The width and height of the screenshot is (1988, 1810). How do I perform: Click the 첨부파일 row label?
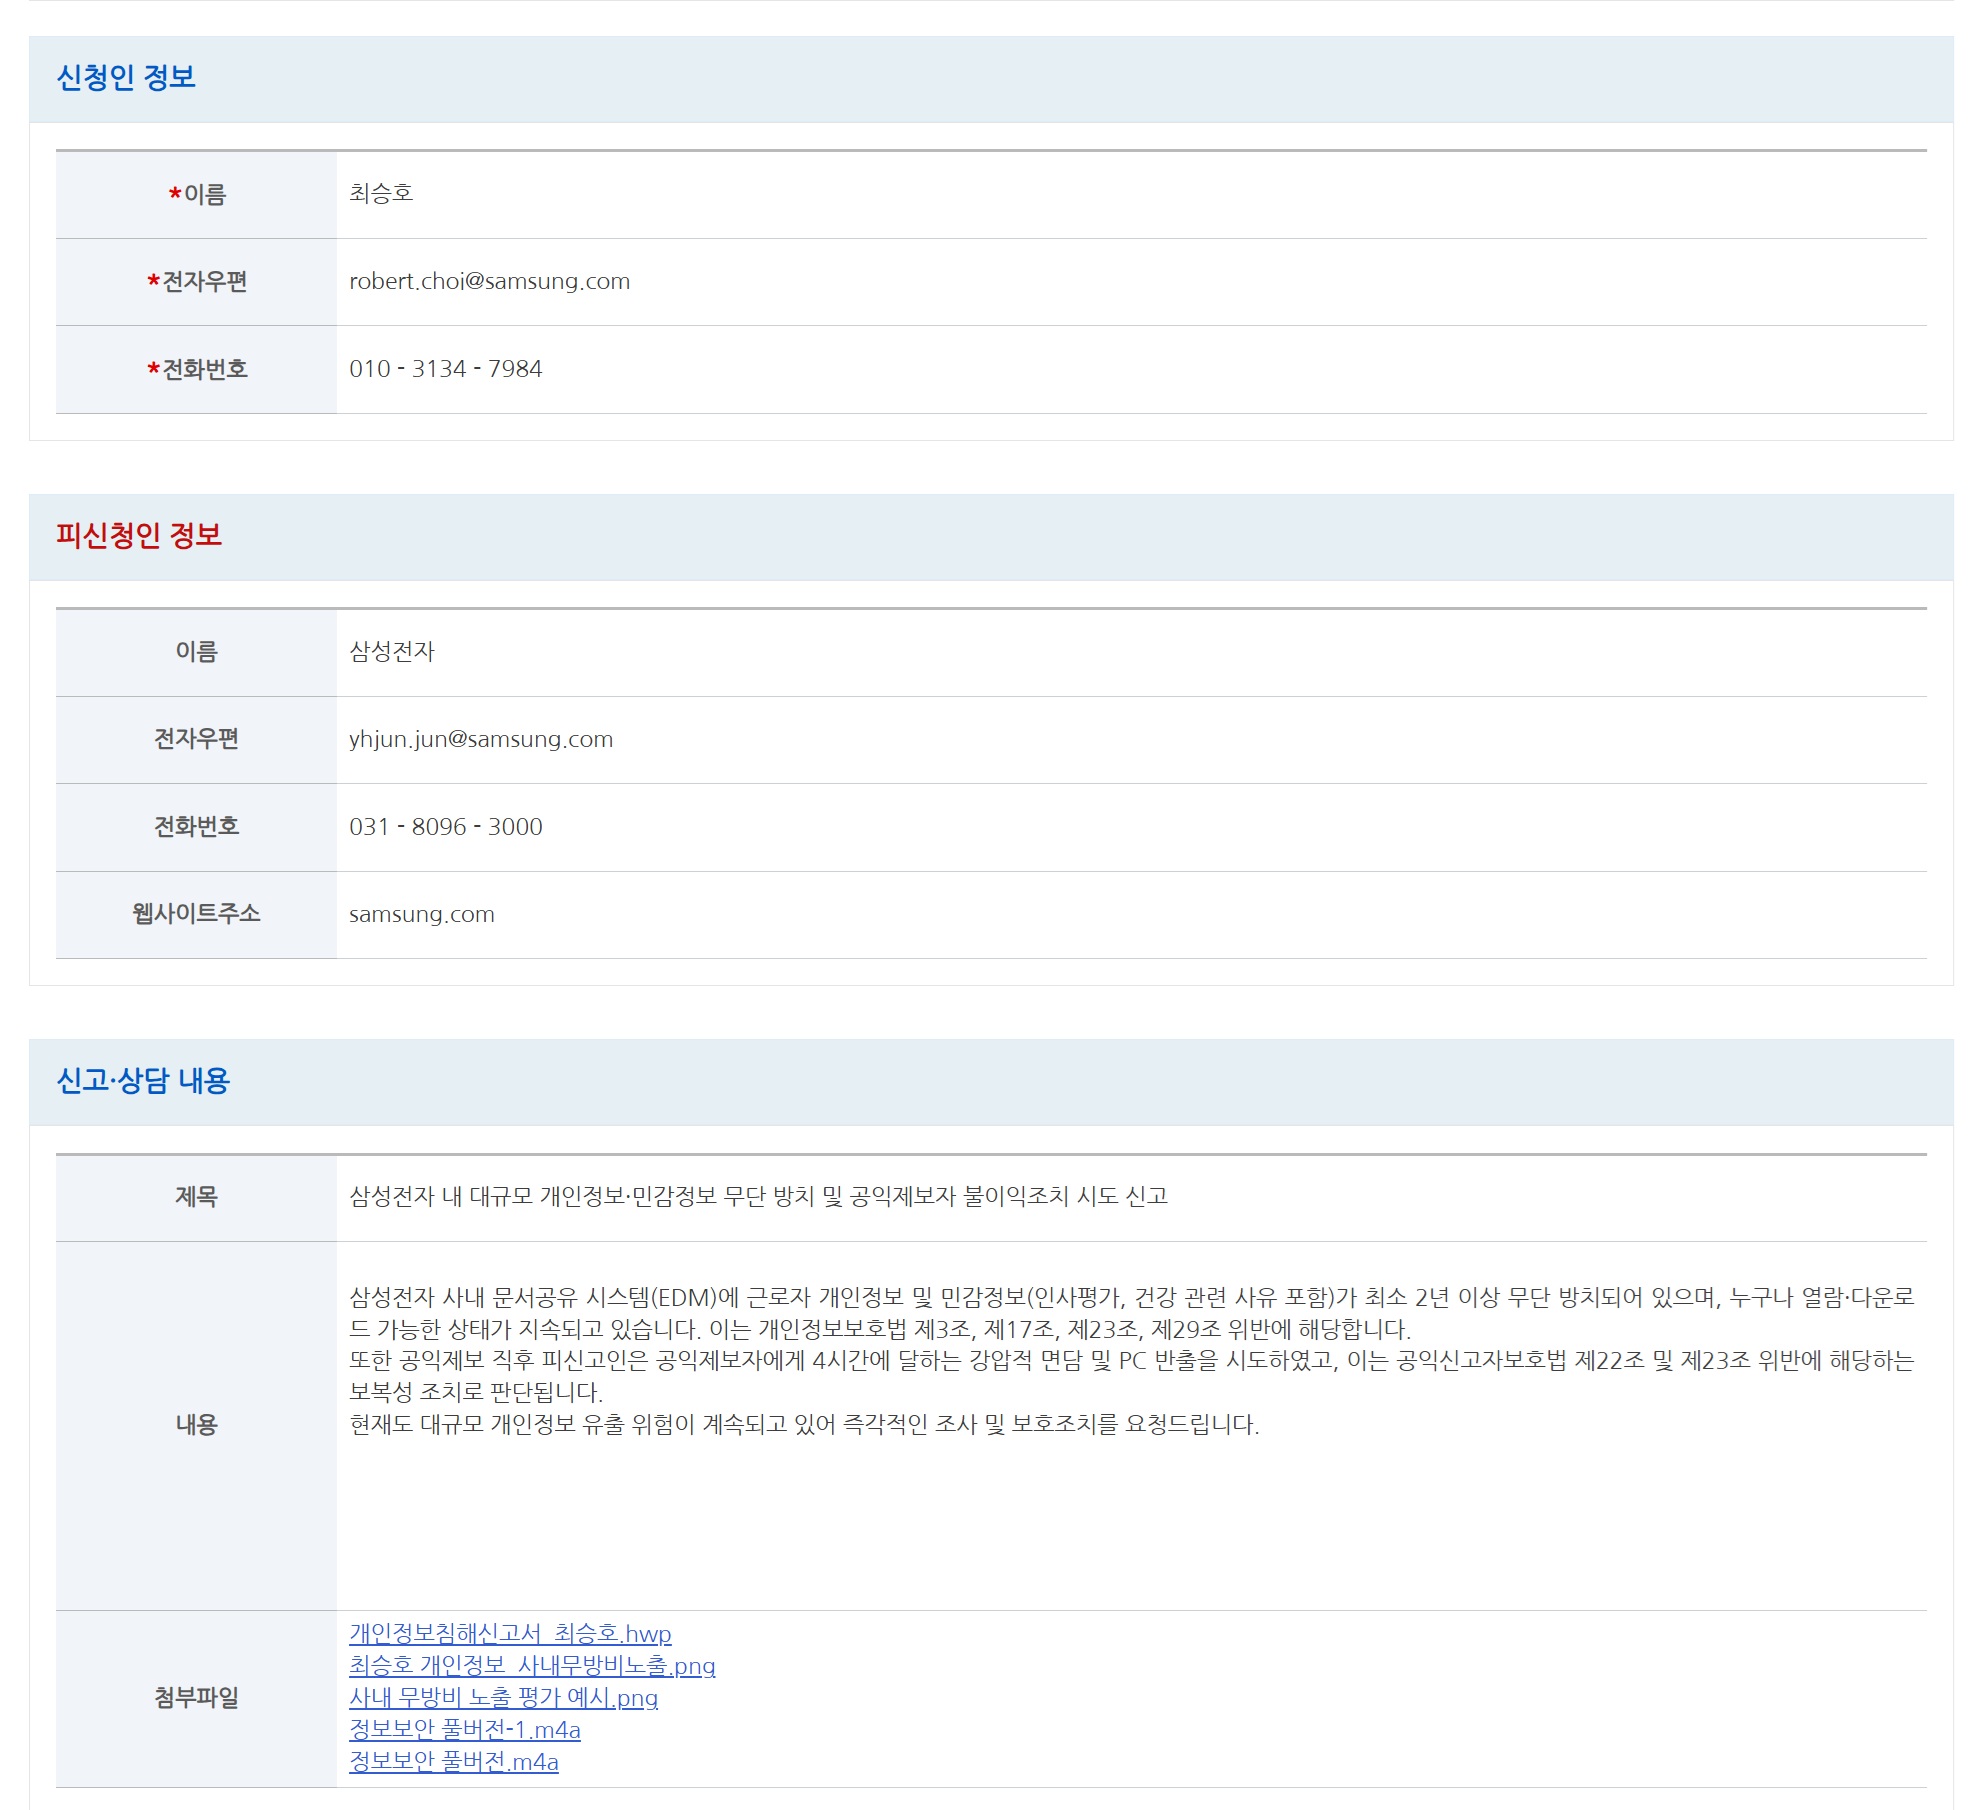click(x=196, y=1697)
